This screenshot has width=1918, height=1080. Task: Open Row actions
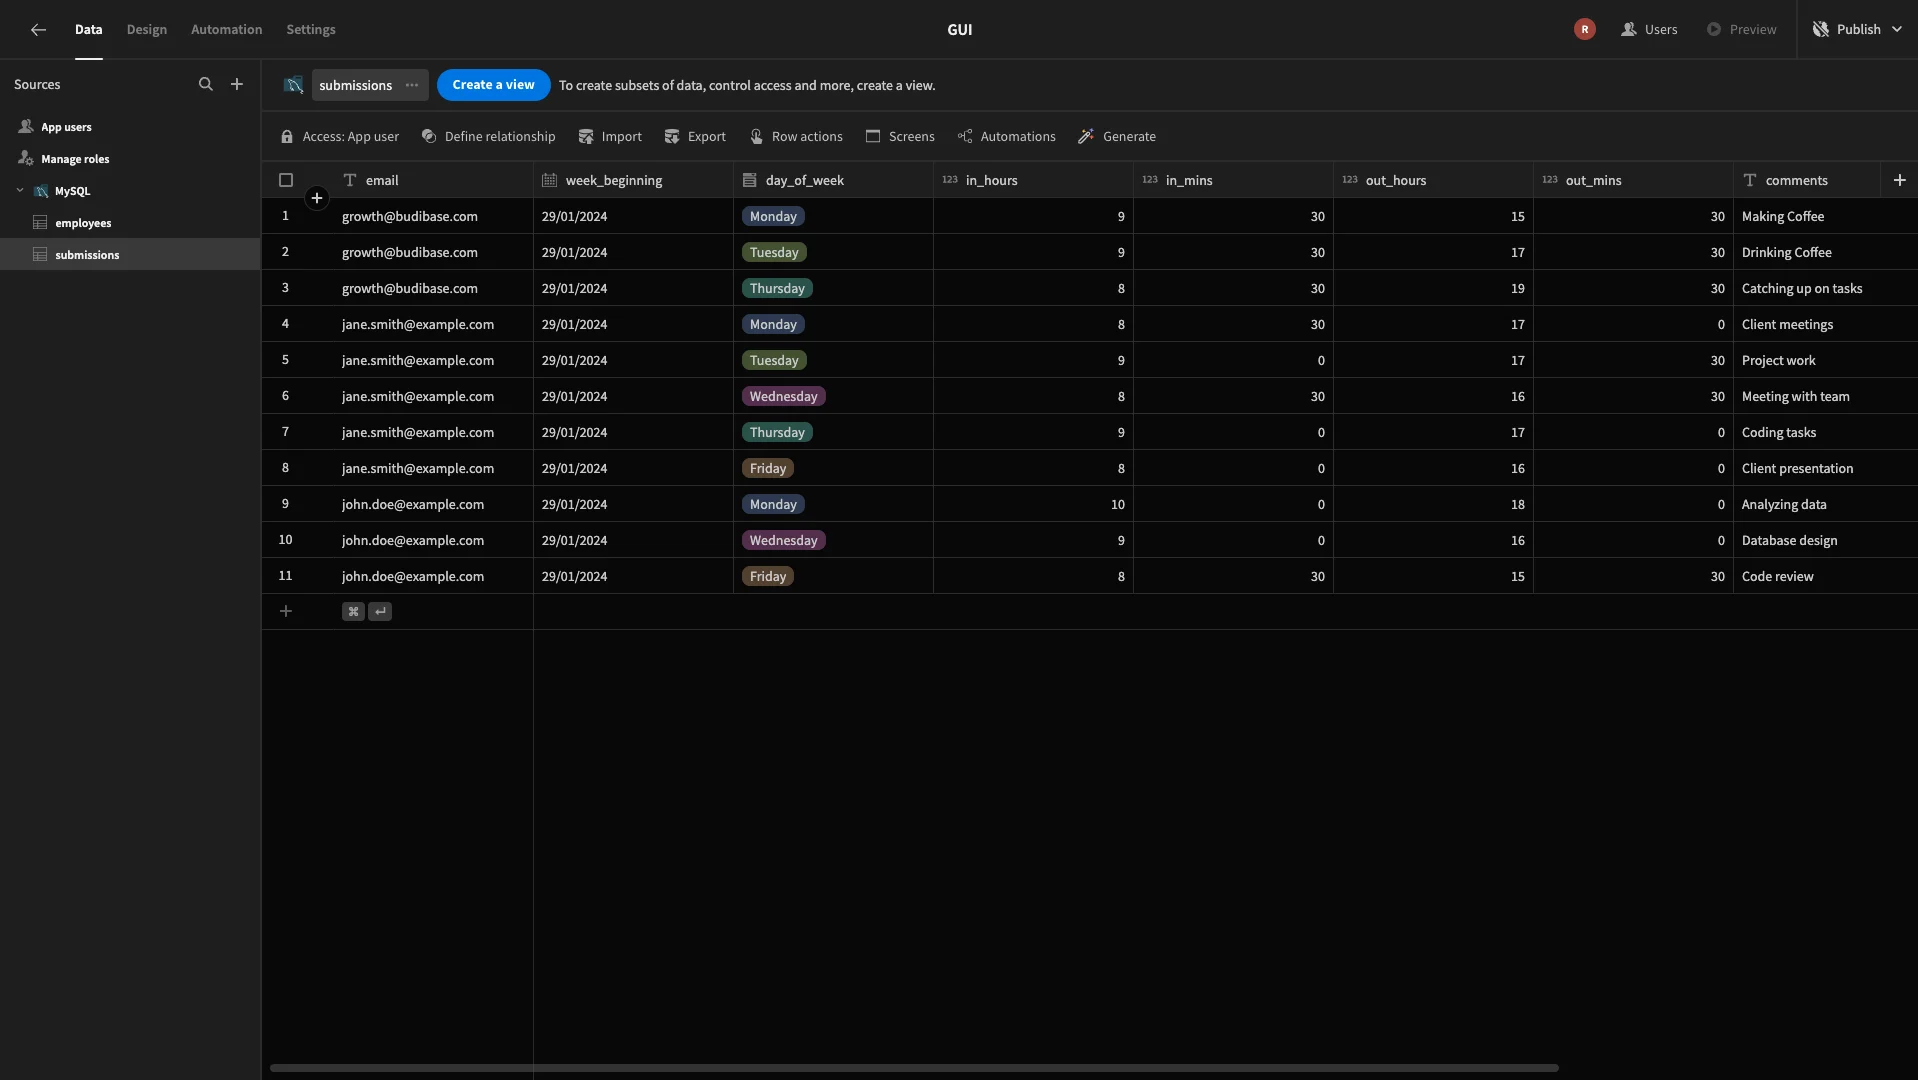(796, 136)
